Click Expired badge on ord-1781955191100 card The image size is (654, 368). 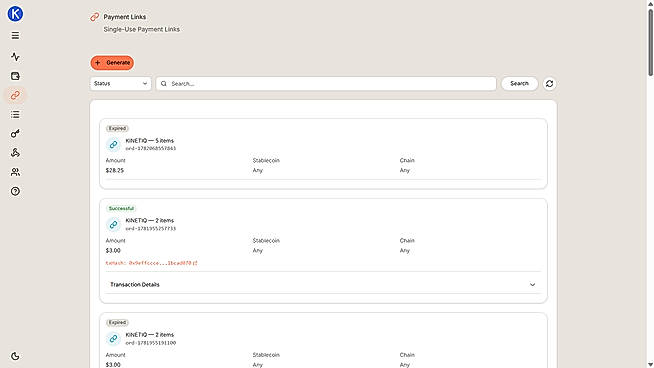[117, 323]
